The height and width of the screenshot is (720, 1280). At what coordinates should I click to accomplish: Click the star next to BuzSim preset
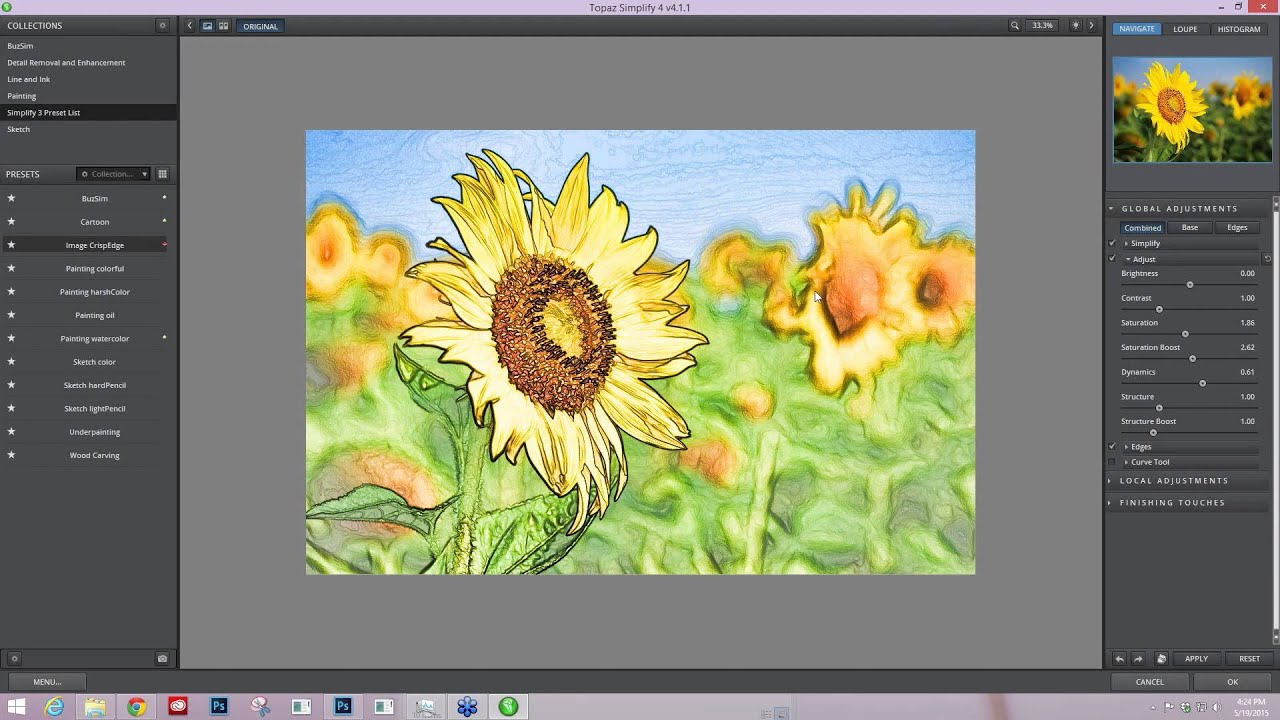tap(11, 198)
